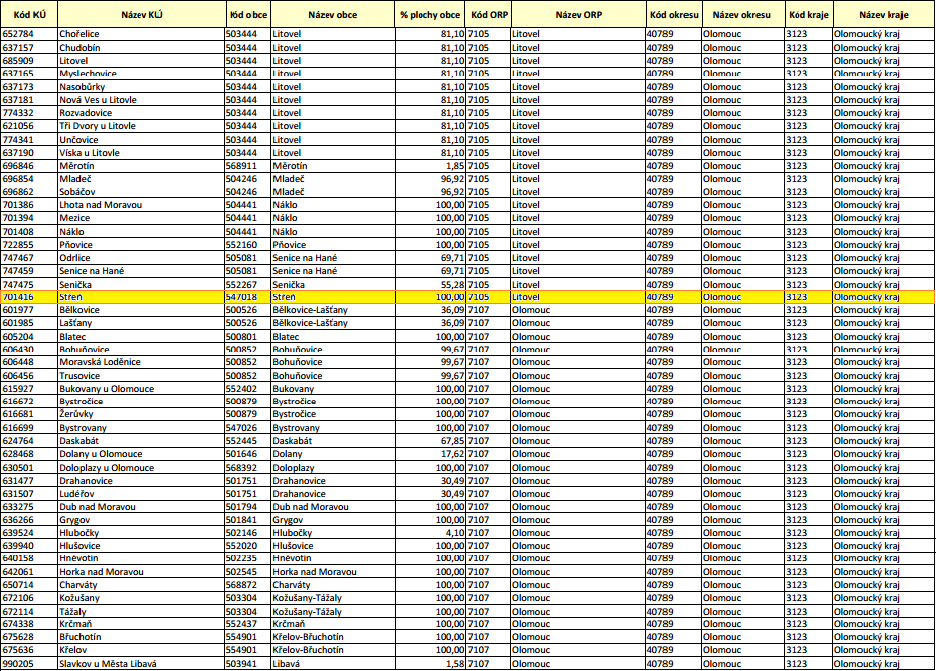Click the "Trusovice" cell
Screen dimensions: 936x671
(141, 375)
